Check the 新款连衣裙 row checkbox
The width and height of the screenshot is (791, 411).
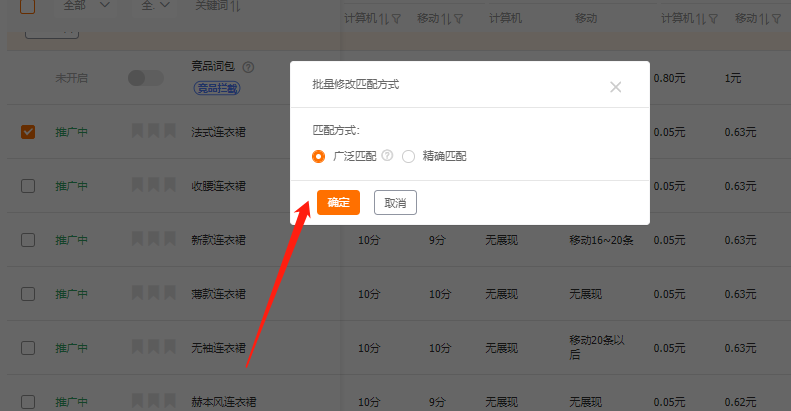(28, 240)
